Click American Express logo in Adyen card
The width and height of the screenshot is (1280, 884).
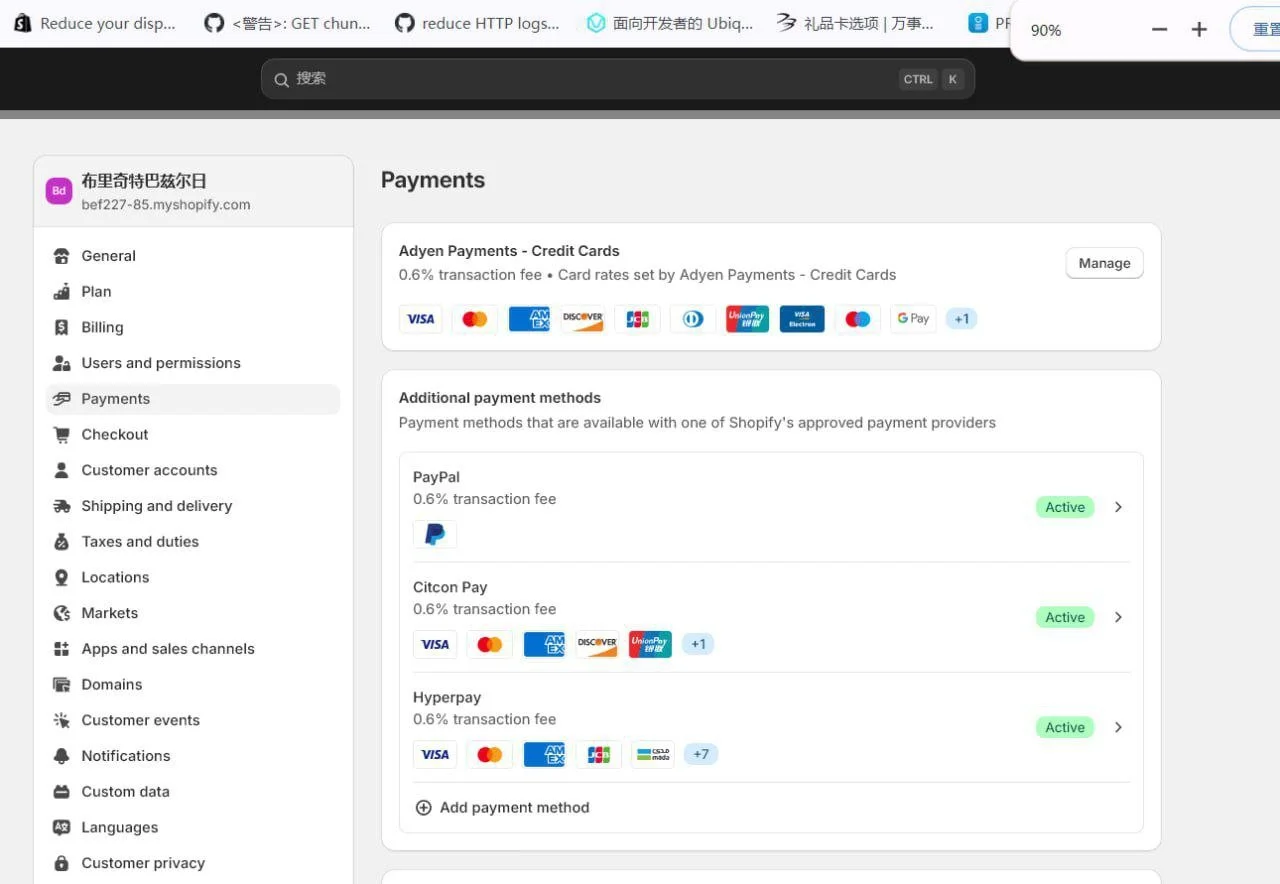529,319
